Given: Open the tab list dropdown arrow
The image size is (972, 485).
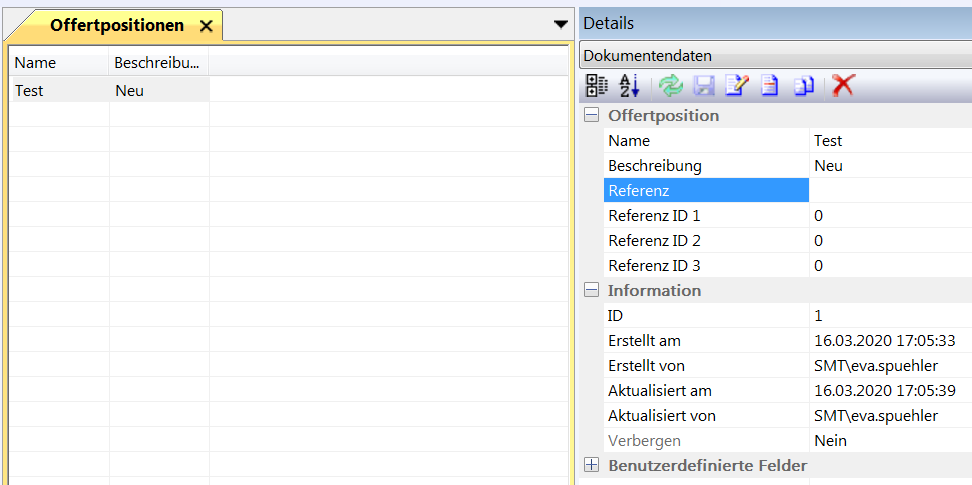Looking at the screenshot, I should pyautogui.click(x=560, y=24).
